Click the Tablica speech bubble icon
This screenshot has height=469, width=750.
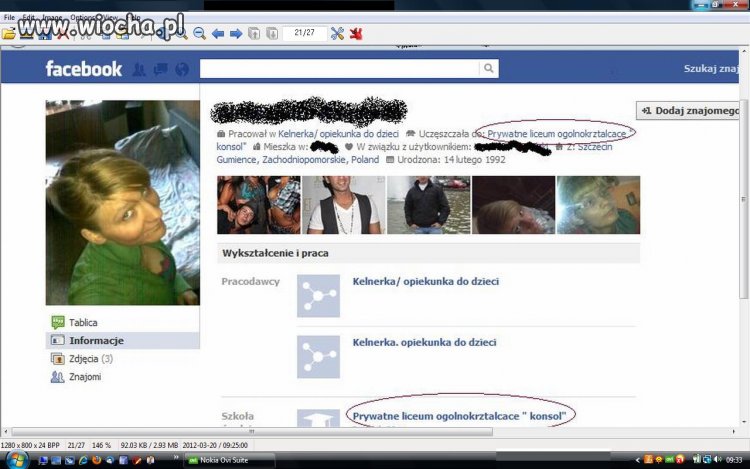pyautogui.click(x=58, y=322)
